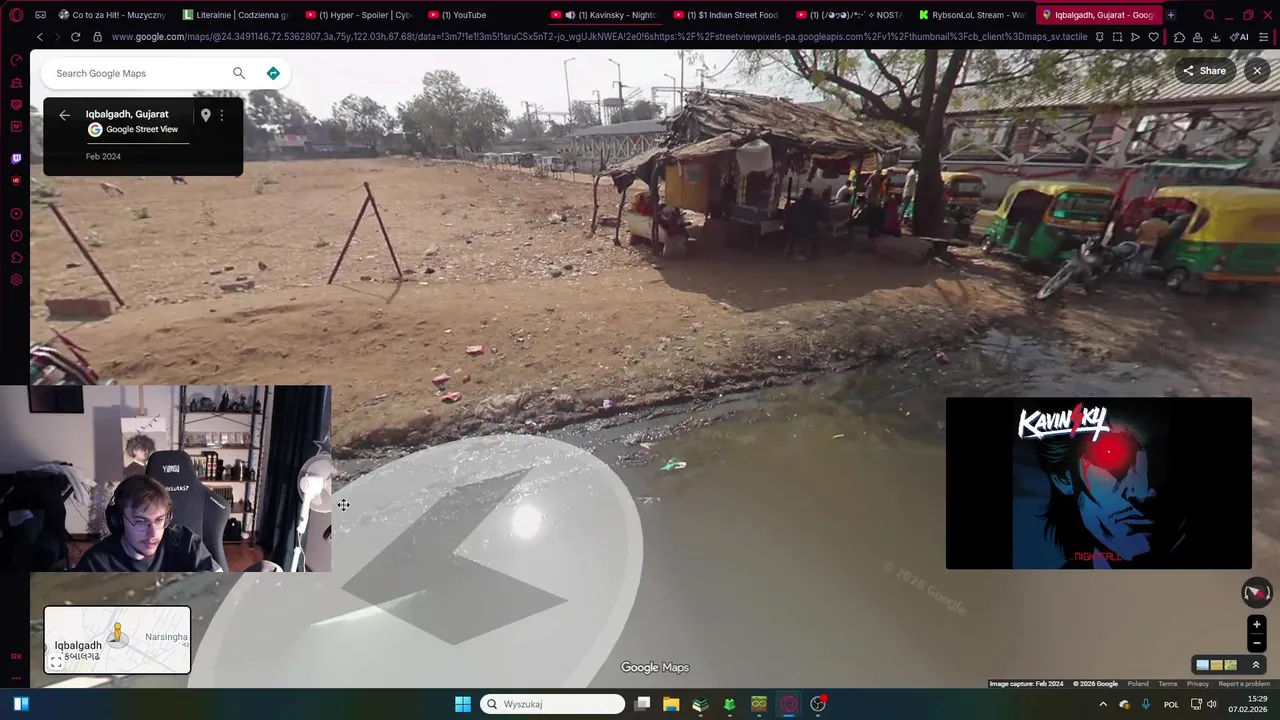Go back with the Street View back arrow
This screenshot has width=1280, height=720.
point(64,115)
